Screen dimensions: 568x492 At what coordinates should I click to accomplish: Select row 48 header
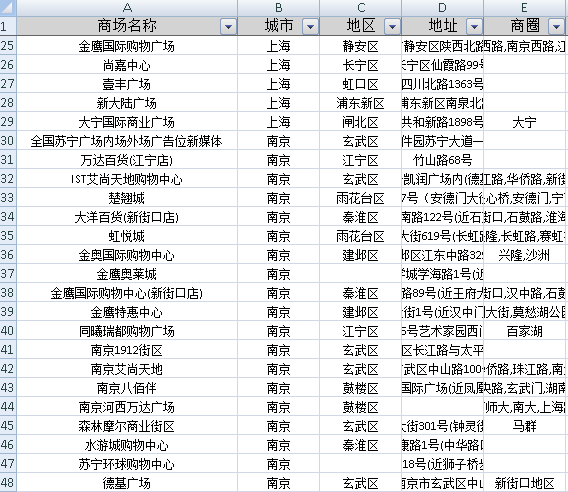coord(8,483)
